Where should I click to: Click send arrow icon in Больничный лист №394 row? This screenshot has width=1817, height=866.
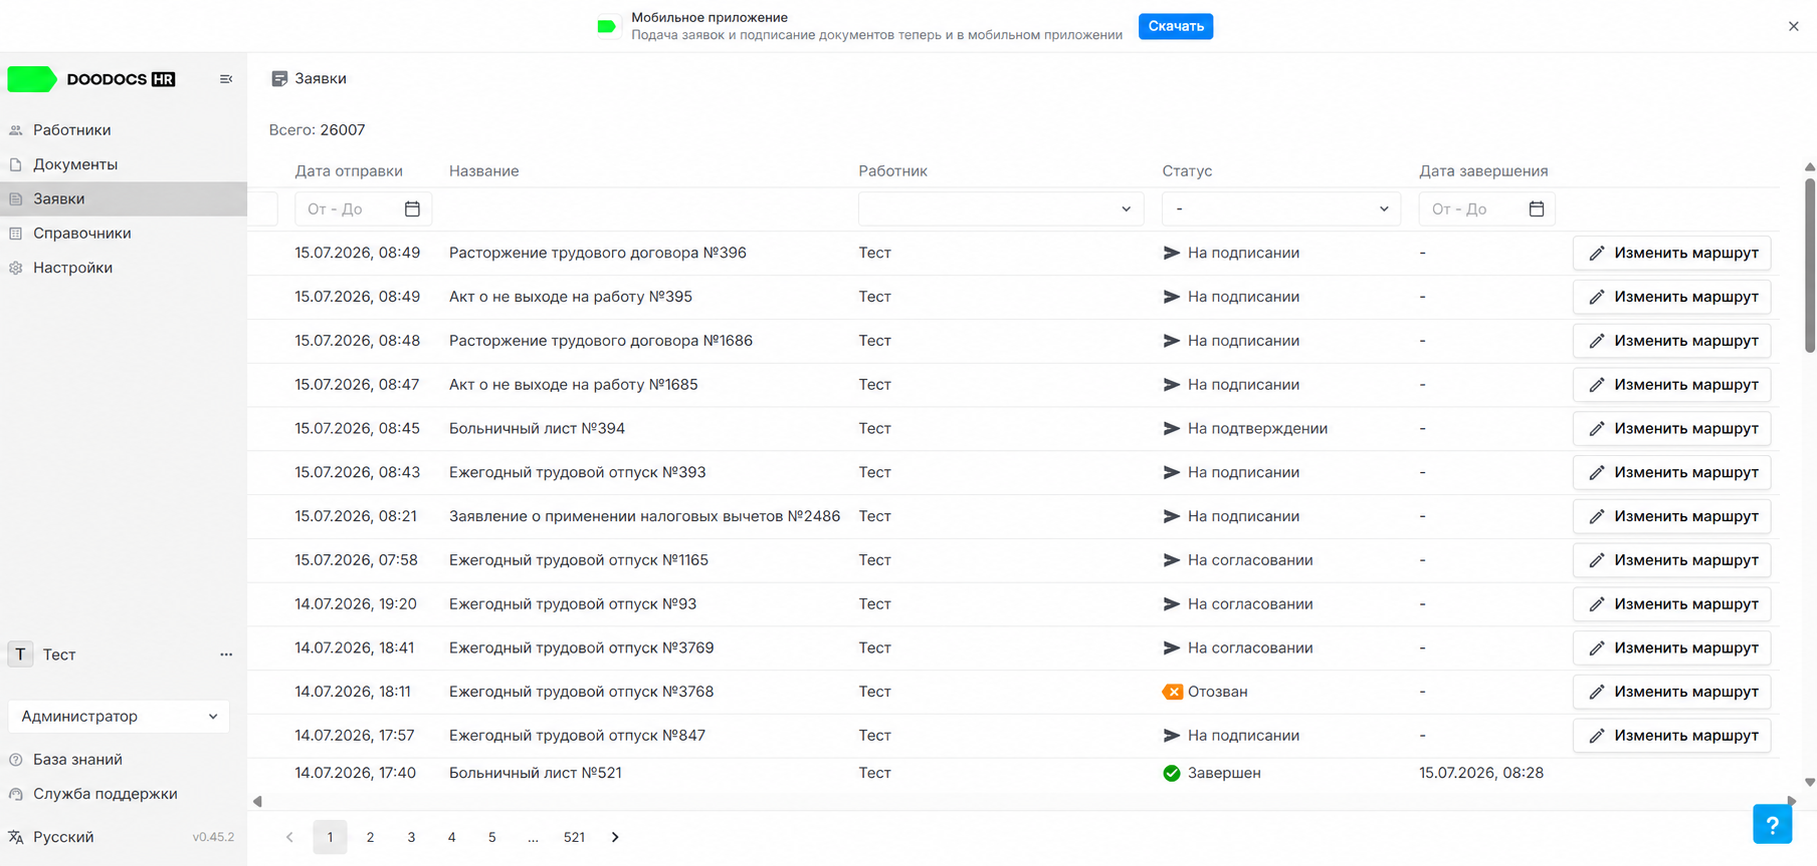[1172, 428]
